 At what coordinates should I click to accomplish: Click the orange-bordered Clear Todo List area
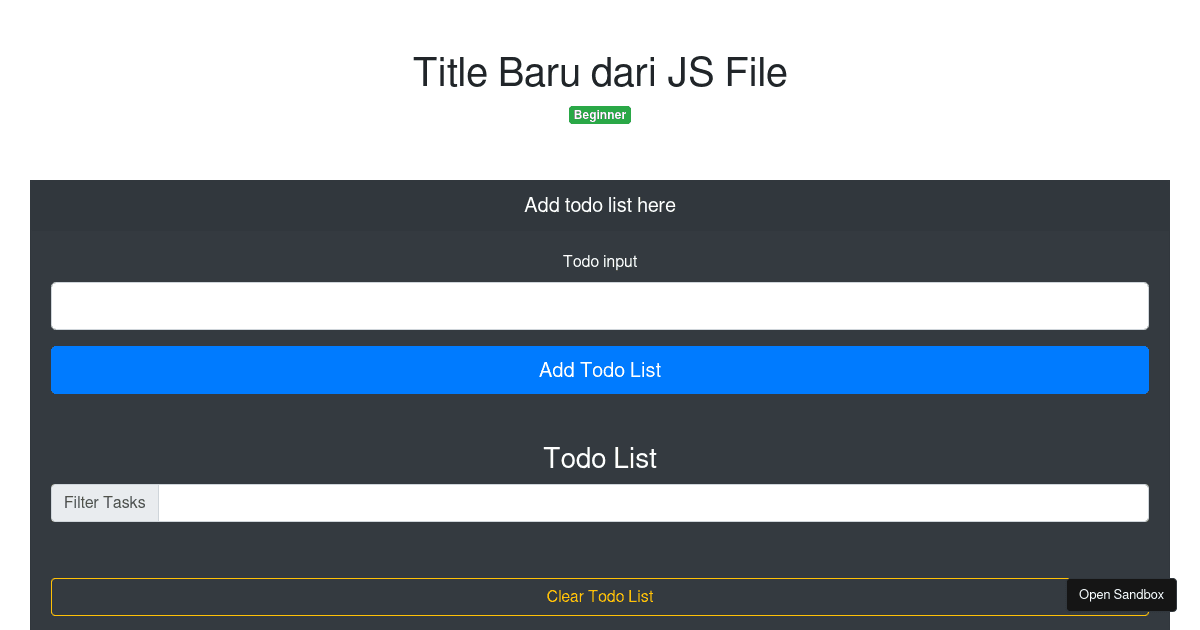599,596
